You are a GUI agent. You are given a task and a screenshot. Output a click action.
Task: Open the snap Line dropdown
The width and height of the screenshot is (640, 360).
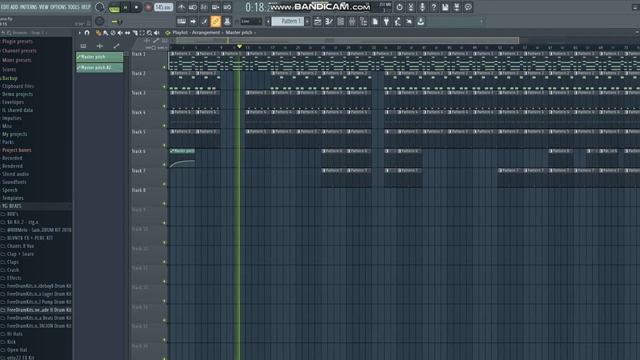[251, 21]
